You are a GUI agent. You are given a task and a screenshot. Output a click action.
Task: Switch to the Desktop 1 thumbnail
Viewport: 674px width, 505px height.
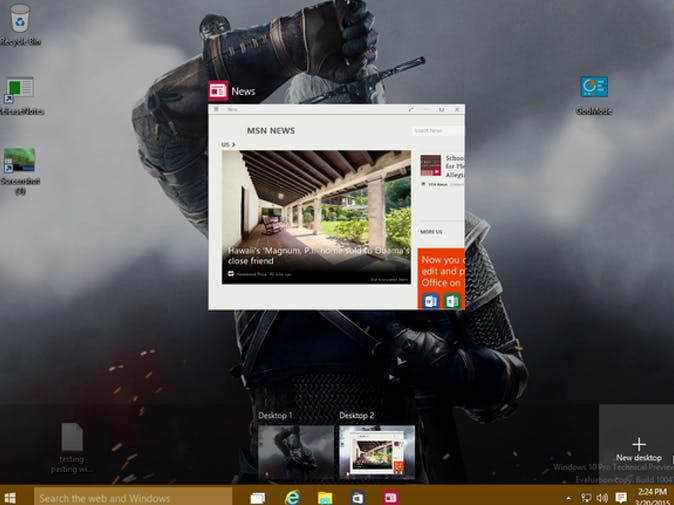point(296,452)
